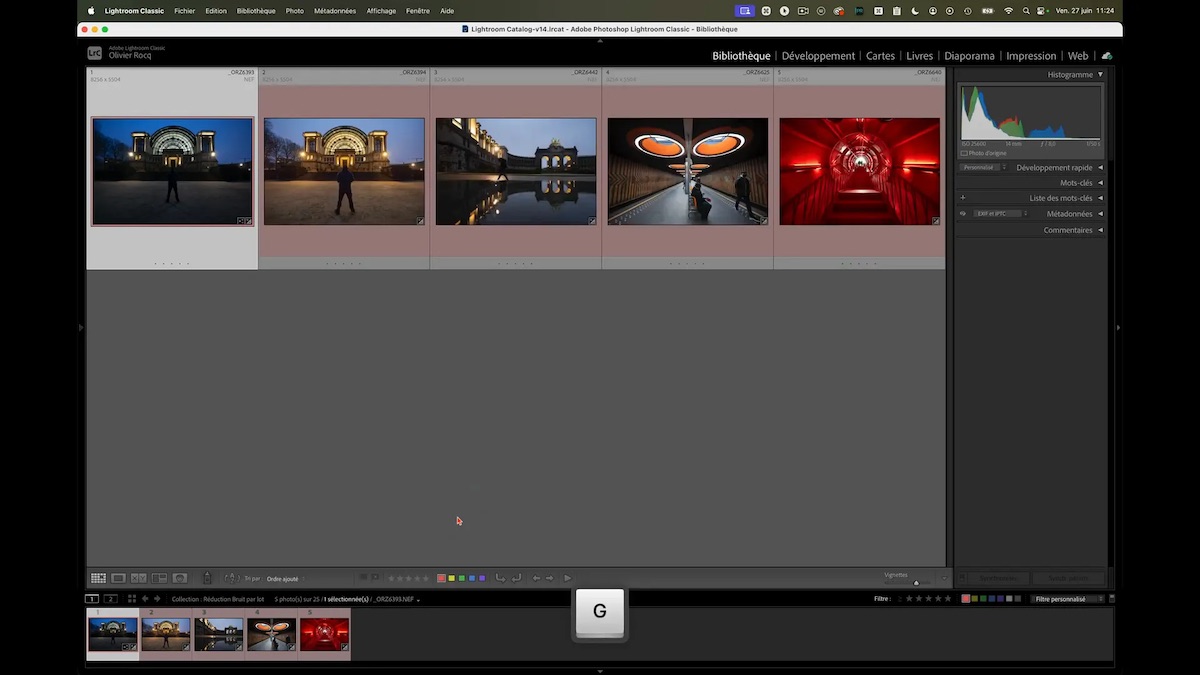Toggle the flag status in the toolbar
Image resolution: width=1200 pixels, height=675 pixels.
365,578
